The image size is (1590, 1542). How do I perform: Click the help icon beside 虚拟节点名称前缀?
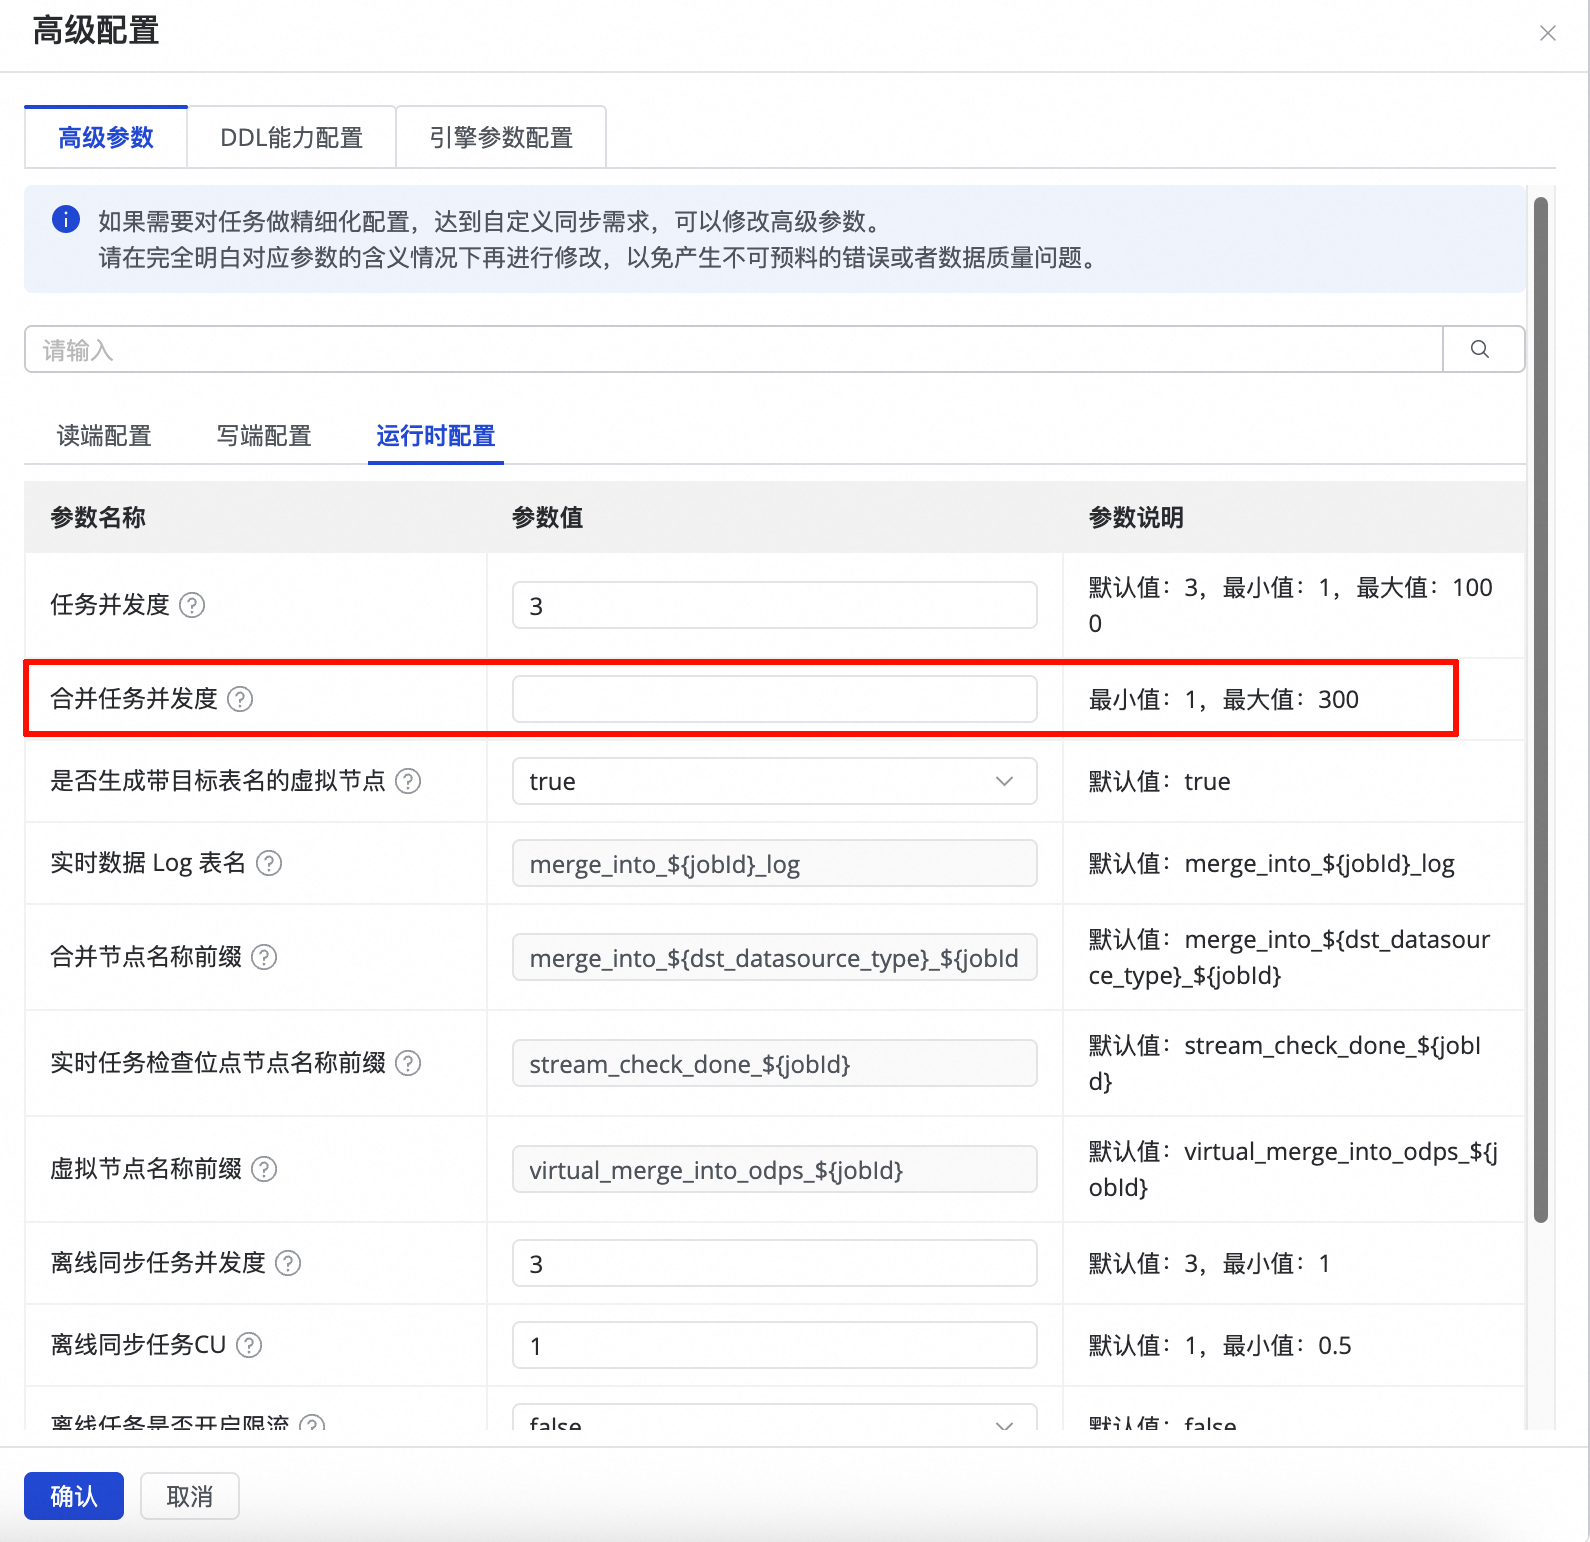[264, 1169]
